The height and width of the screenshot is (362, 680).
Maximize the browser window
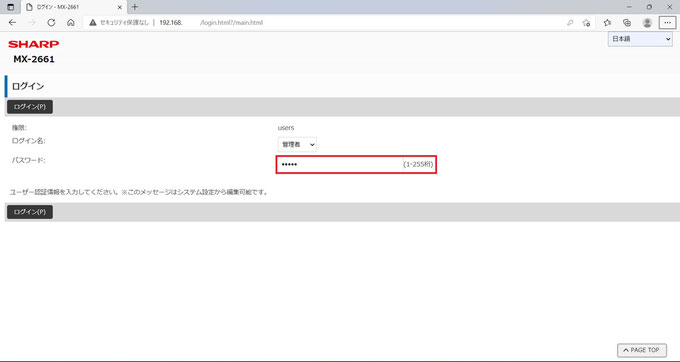[x=649, y=7]
